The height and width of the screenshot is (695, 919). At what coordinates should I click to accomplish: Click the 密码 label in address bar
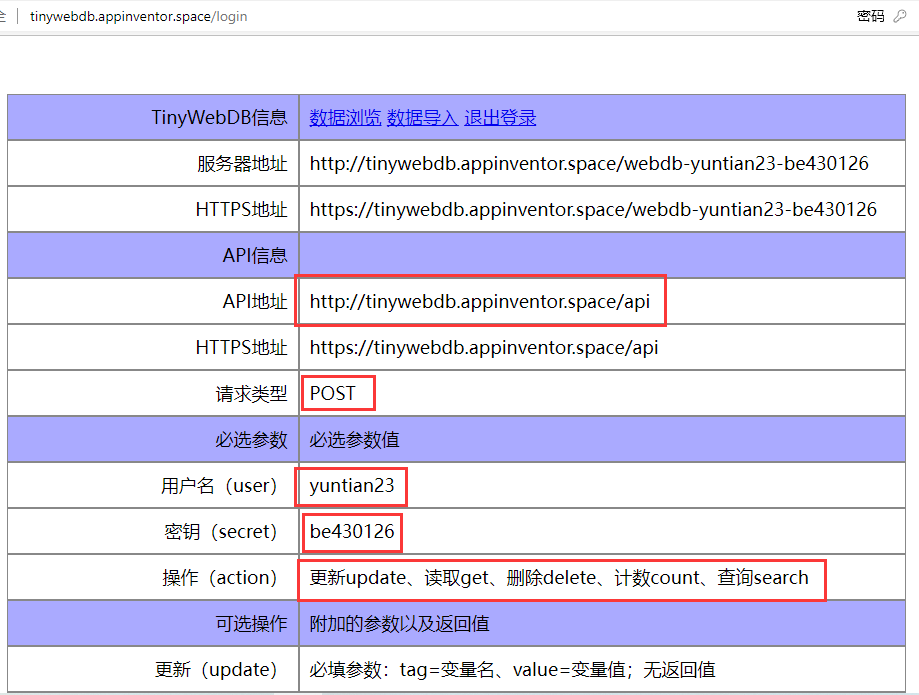[870, 16]
